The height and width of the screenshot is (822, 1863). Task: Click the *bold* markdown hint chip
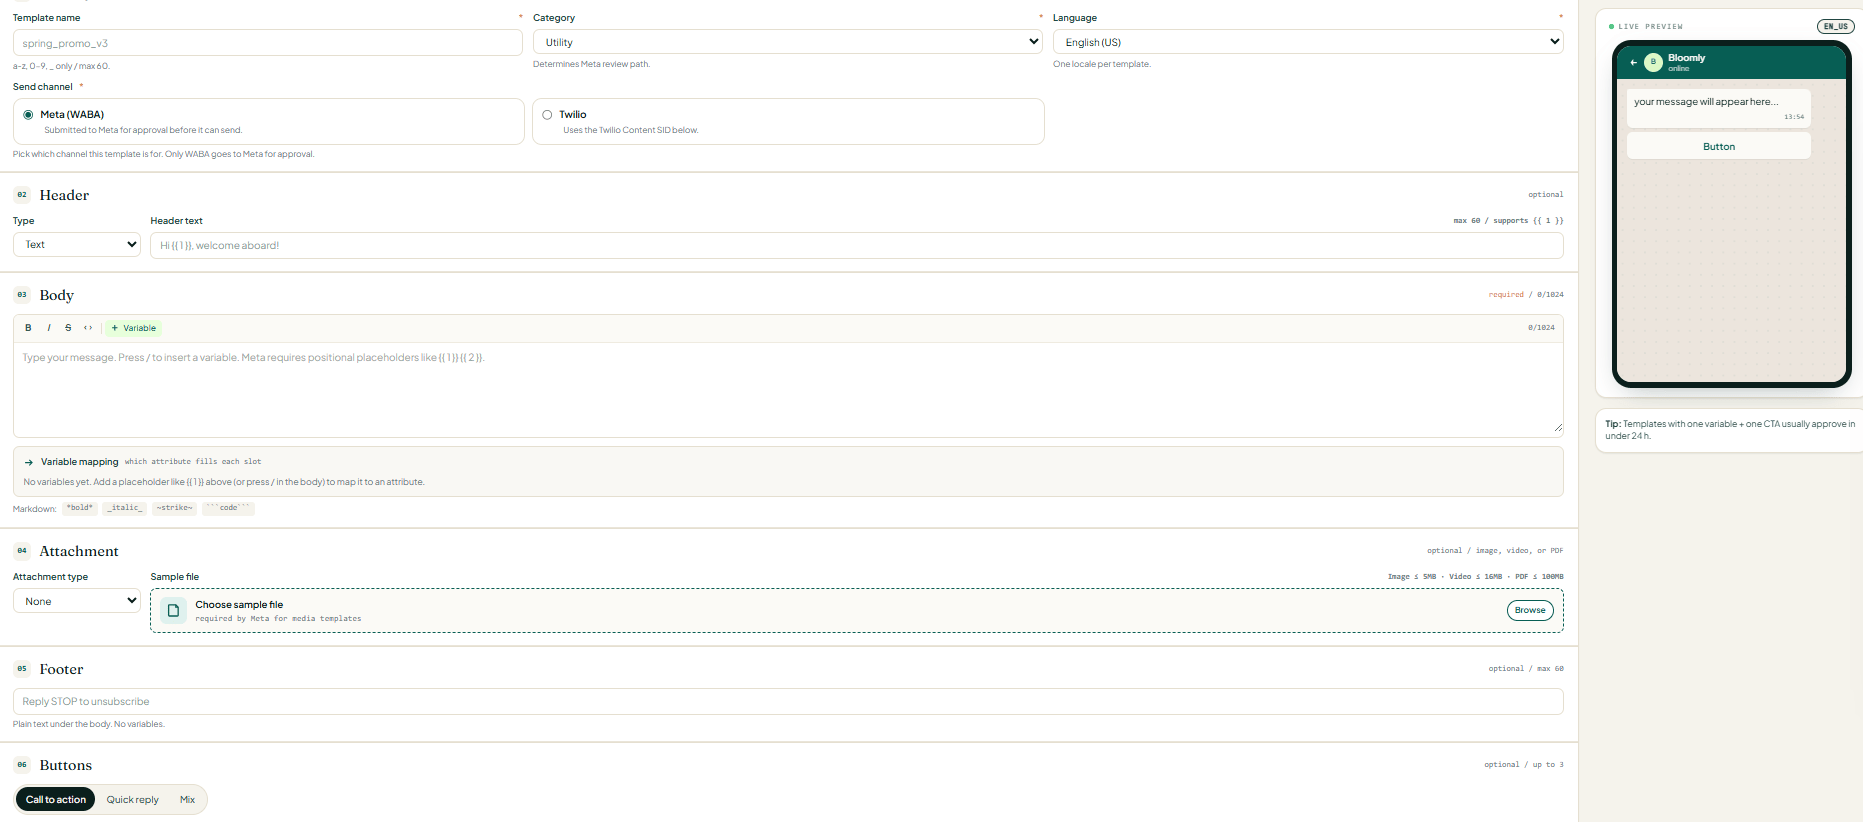[x=80, y=508]
